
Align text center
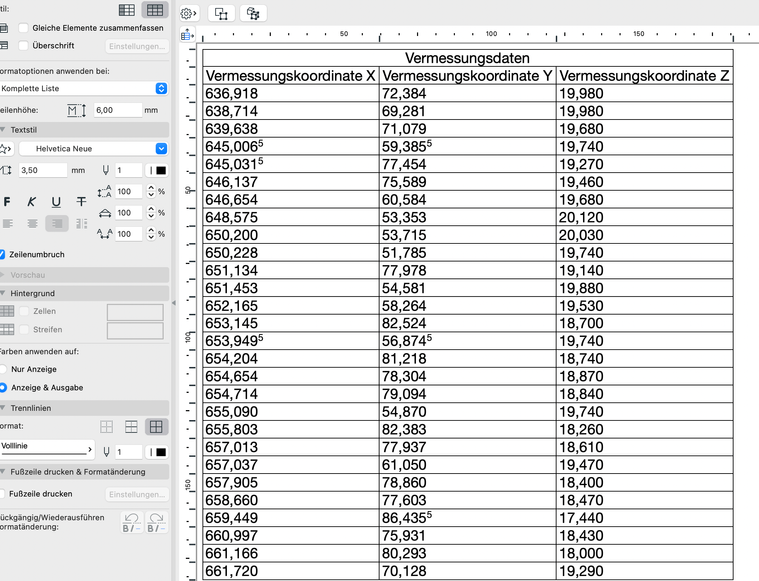click(x=32, y=224)
